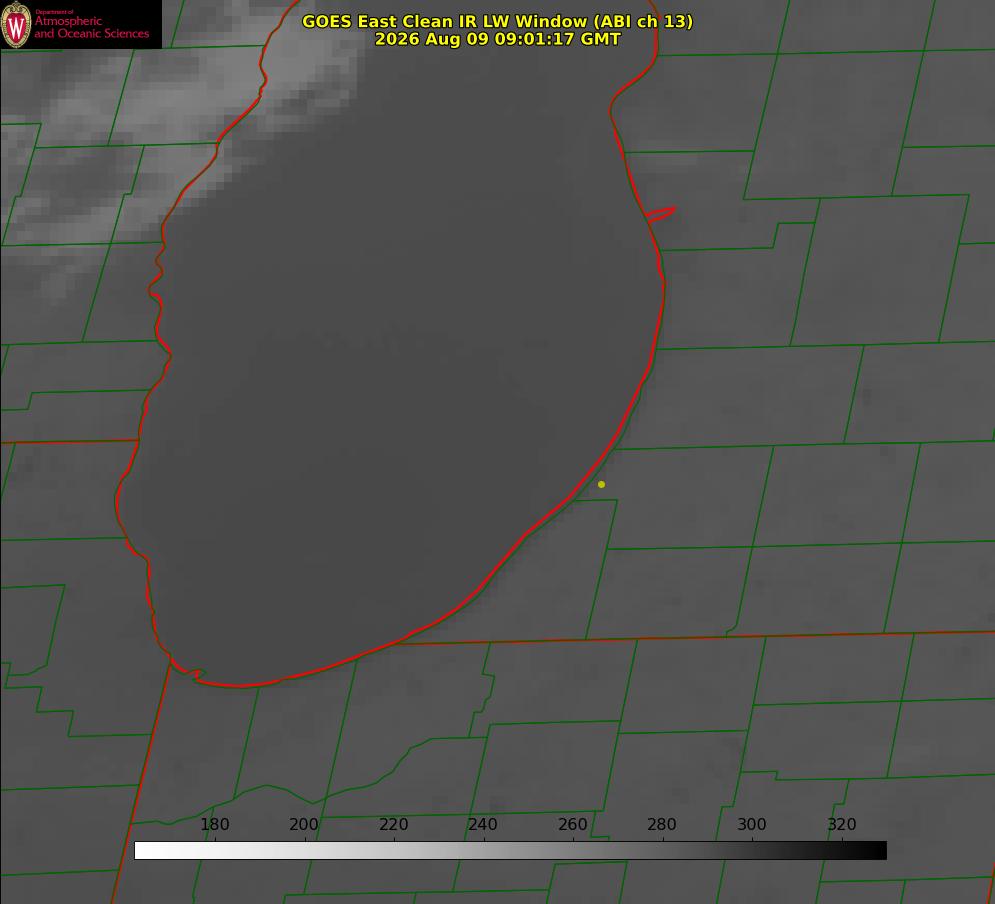This screenshot has height=904, width=995.
Task: Click the 300 colorbar label
Action: 752,824
